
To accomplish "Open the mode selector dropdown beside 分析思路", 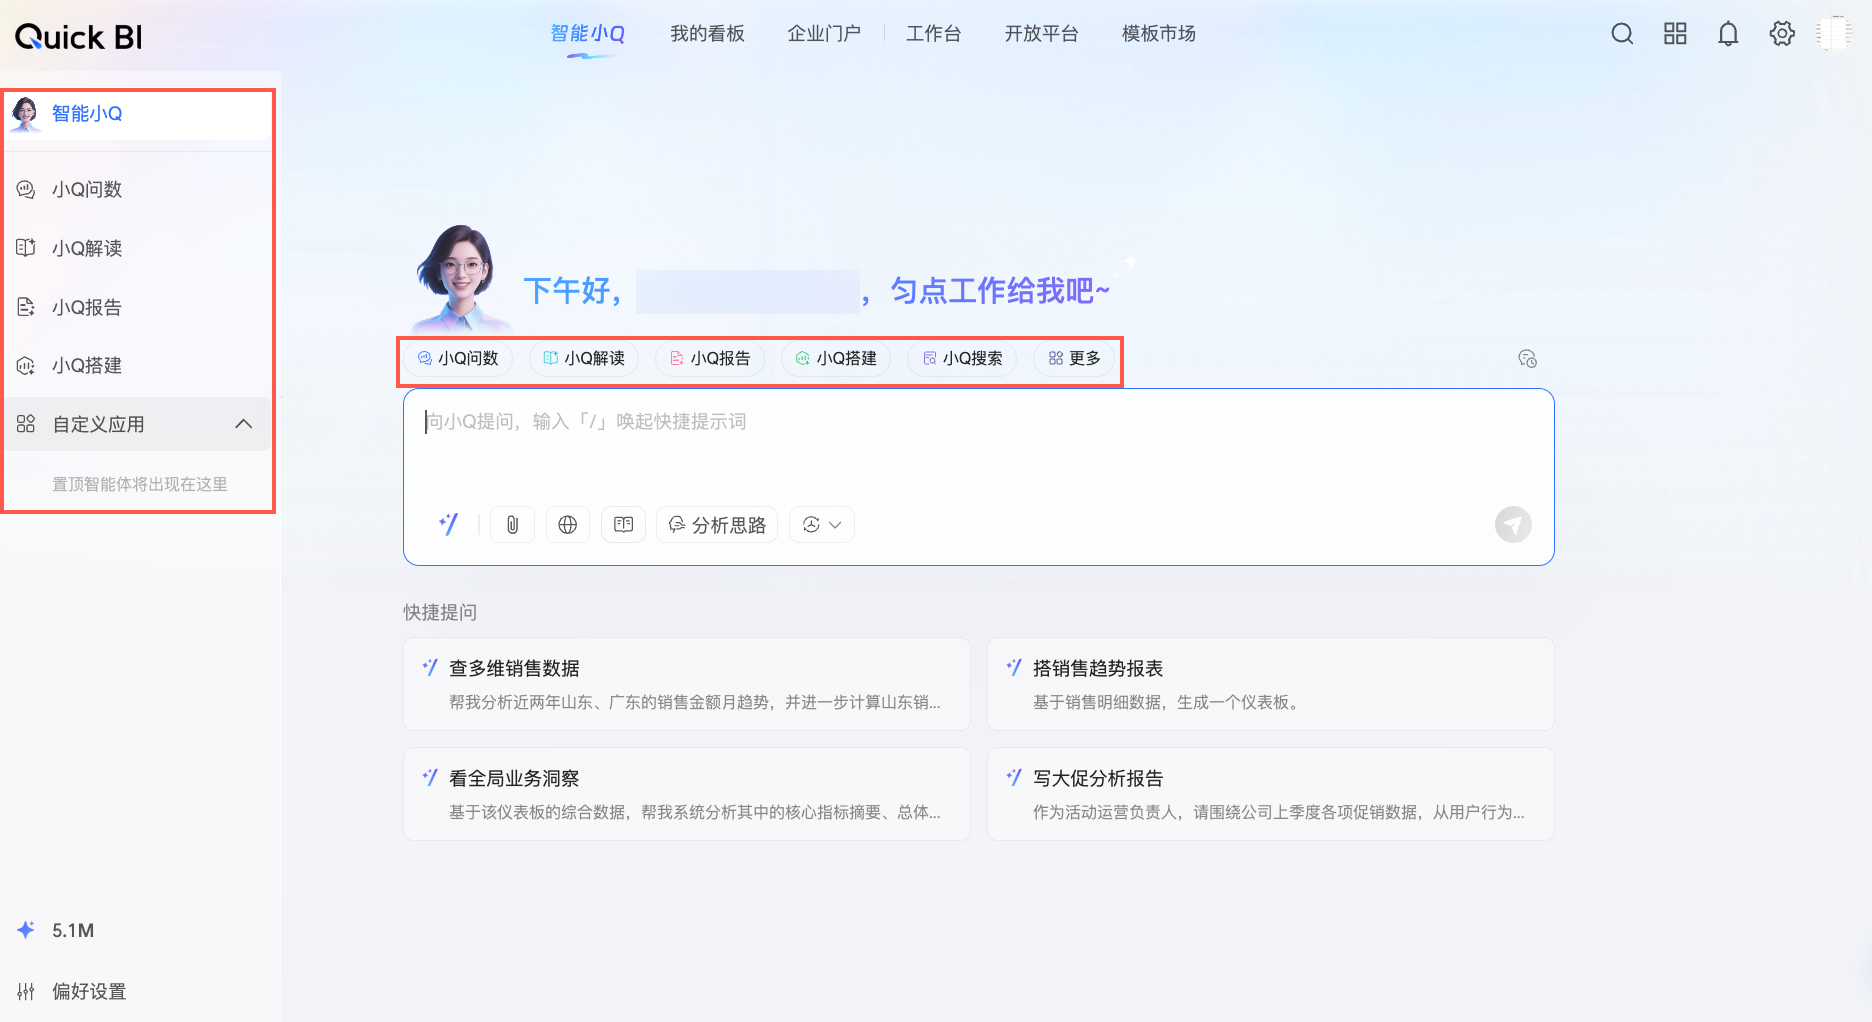I will (822, 525).
